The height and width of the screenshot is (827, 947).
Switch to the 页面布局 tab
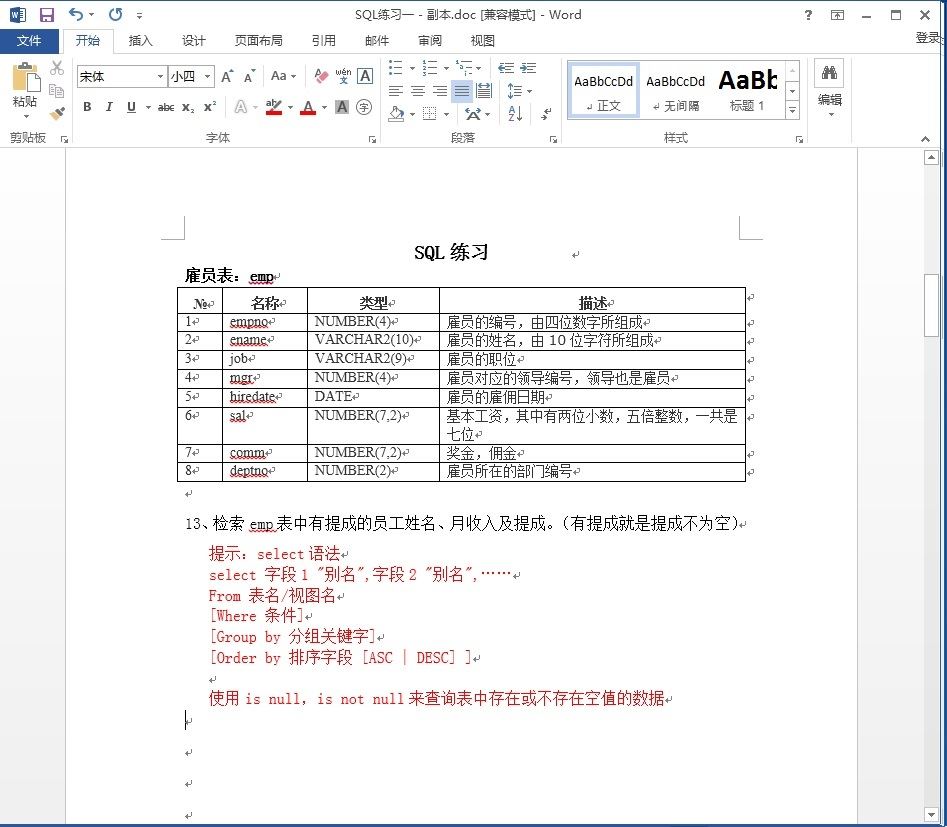coord(258,40)
